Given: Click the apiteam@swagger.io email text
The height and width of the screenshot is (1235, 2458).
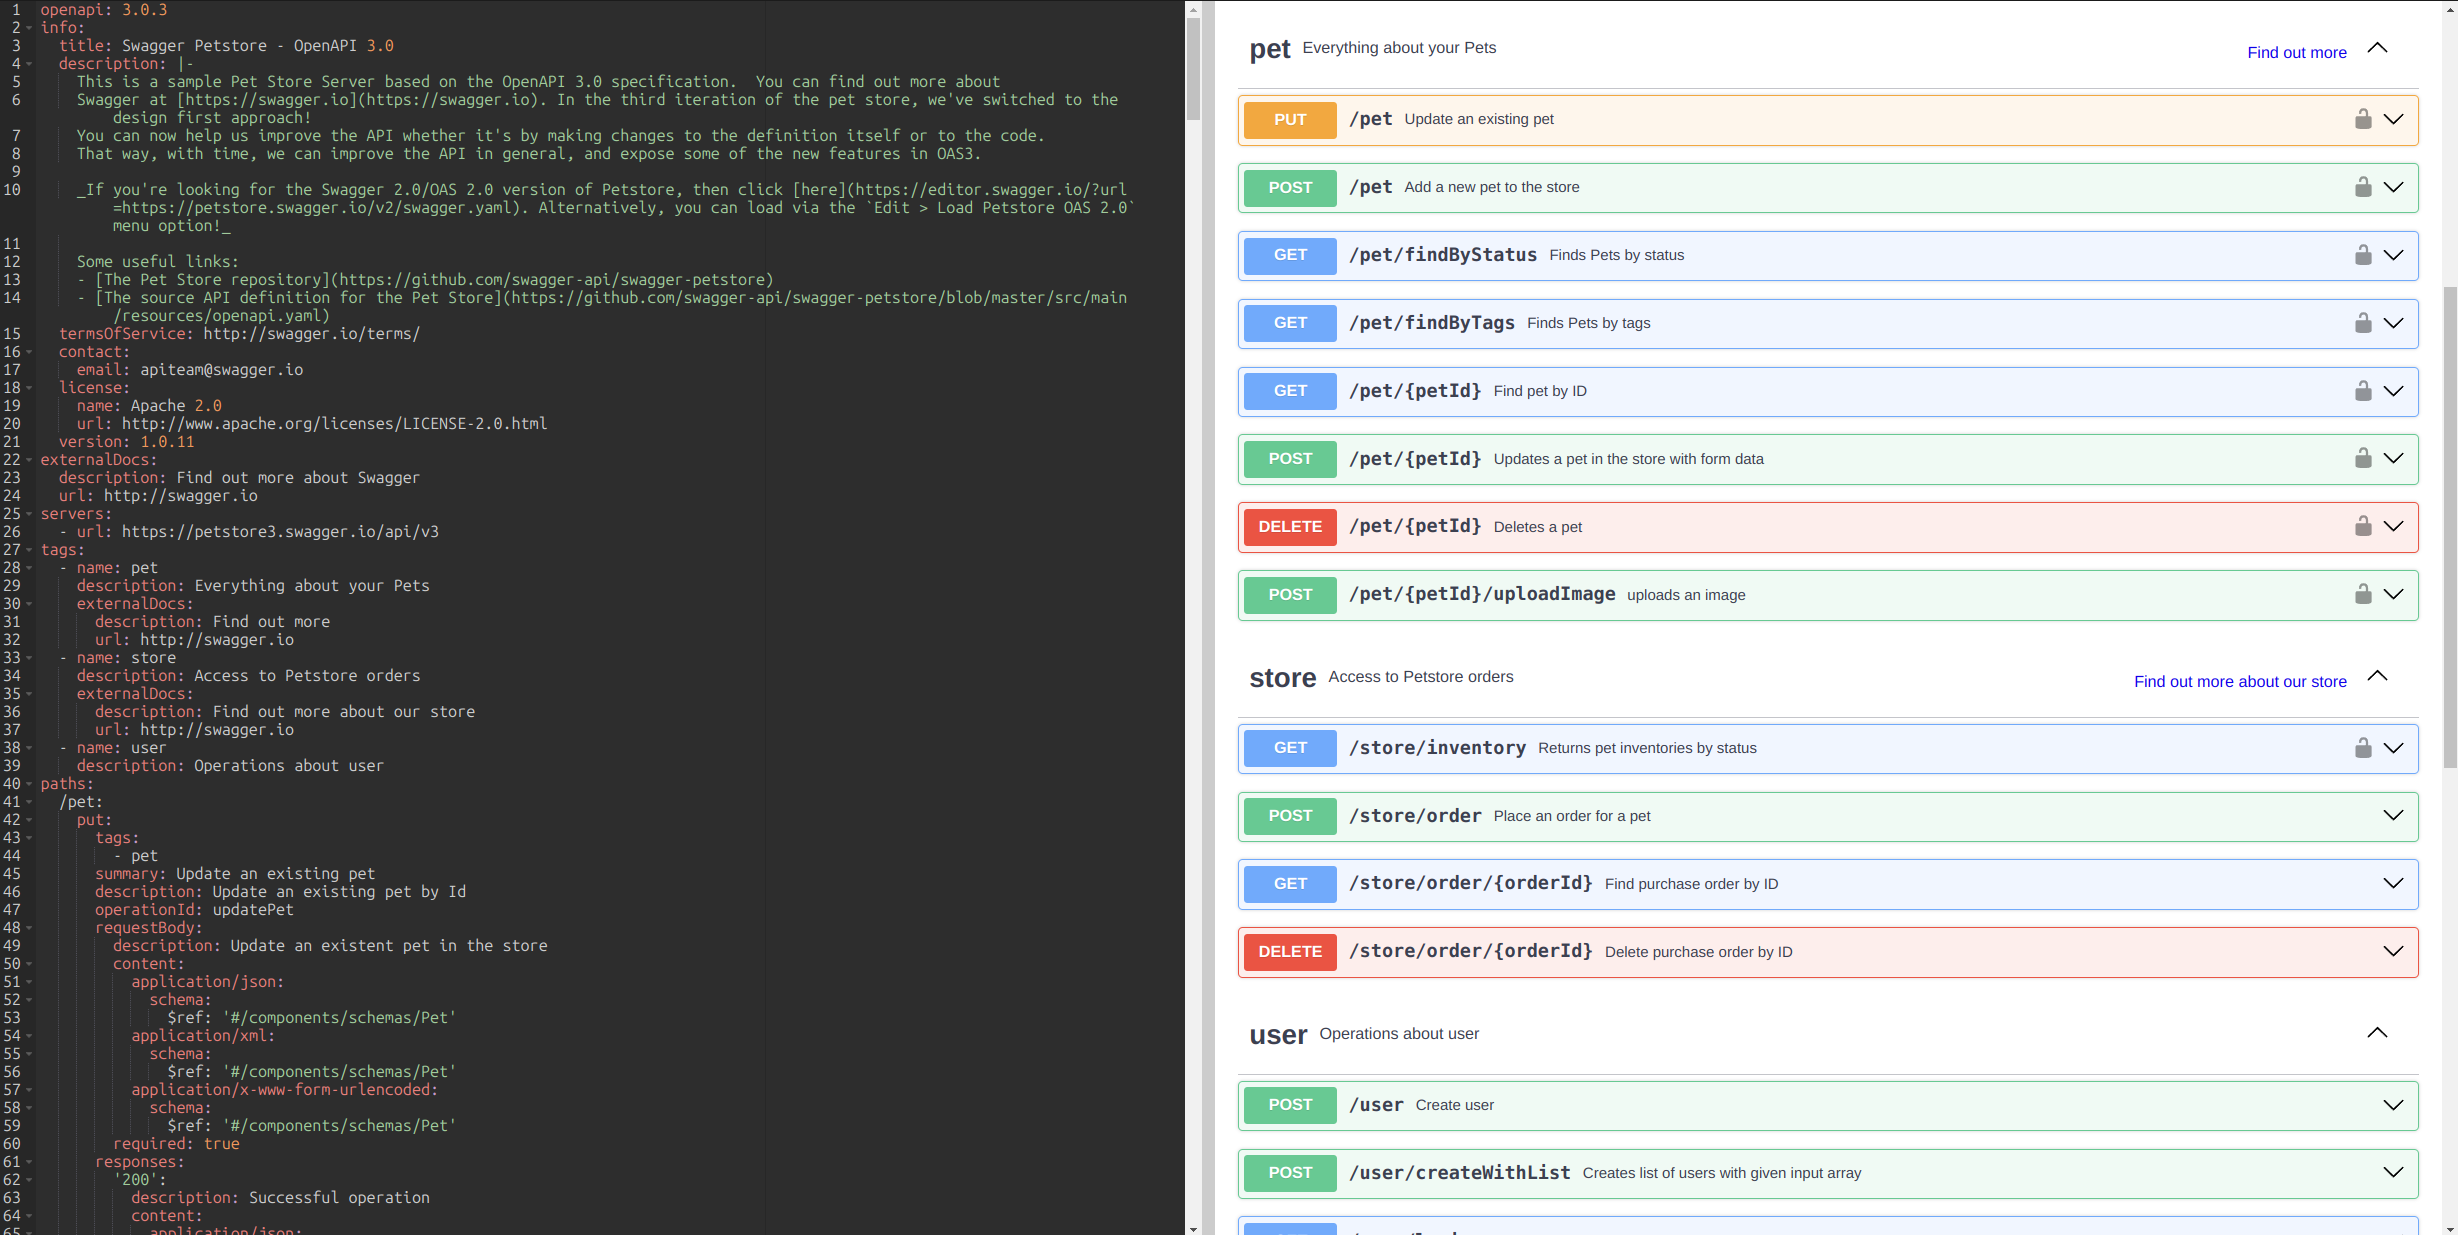Looking at the screenshot, I should click(x=221, y=370).
